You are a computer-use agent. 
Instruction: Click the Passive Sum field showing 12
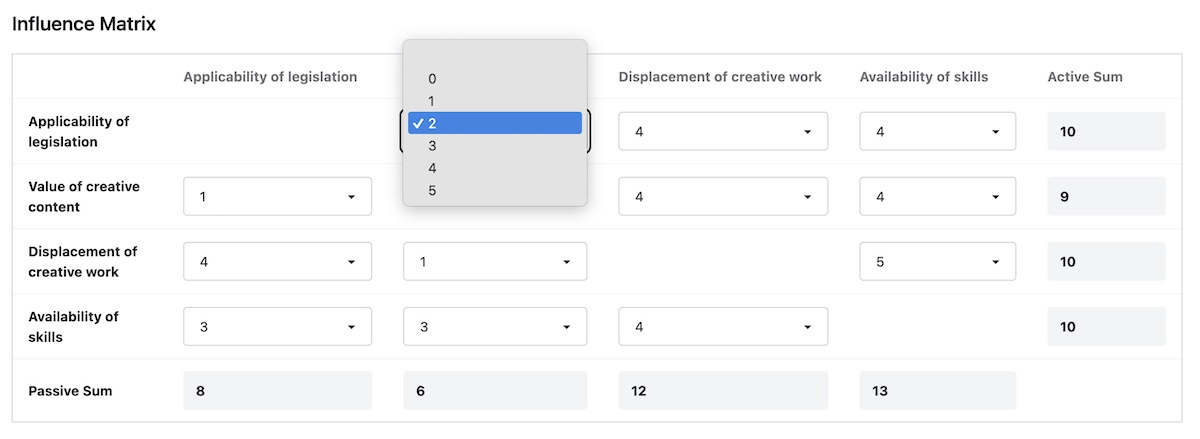tap(722, 391)
